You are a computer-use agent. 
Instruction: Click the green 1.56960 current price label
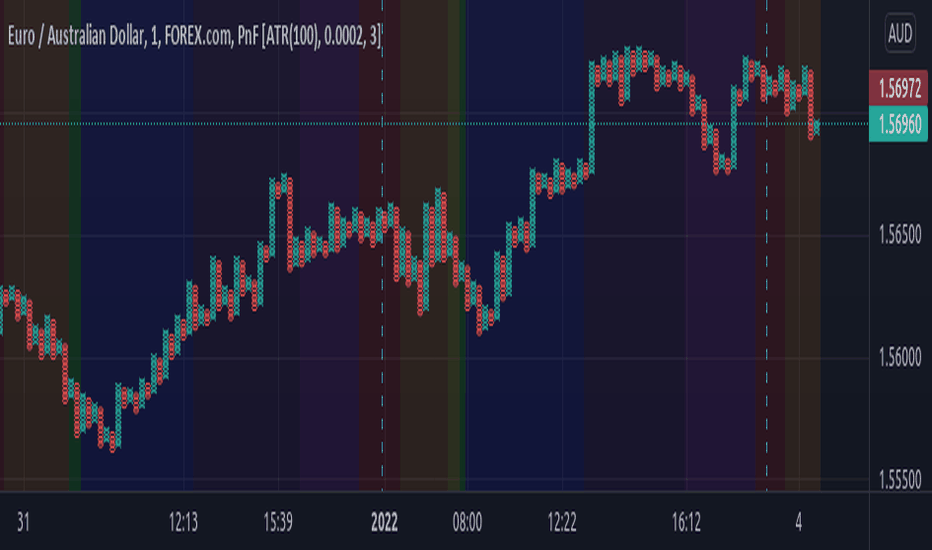point(898,124)
